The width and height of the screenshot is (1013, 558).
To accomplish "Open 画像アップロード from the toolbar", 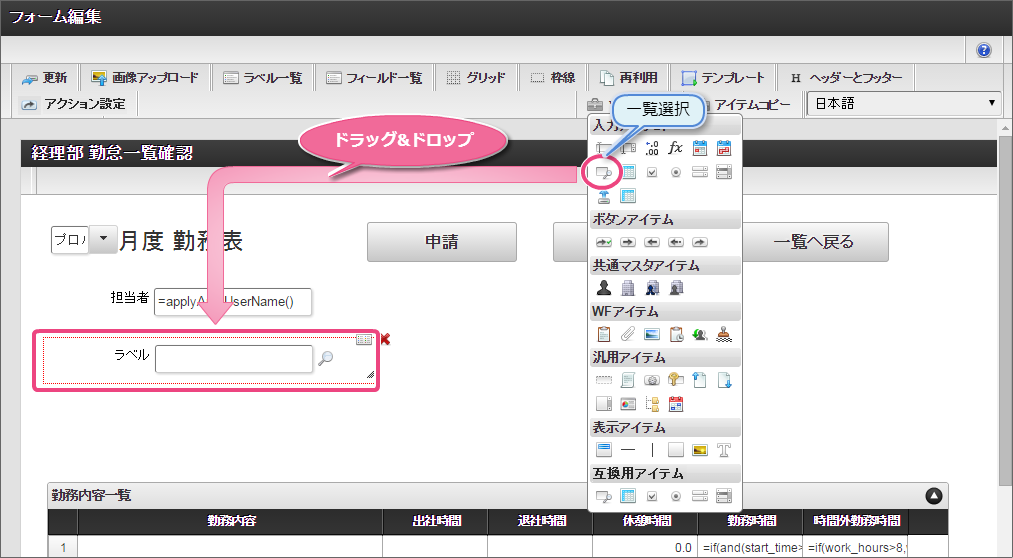I will click(x=145, y=78).
